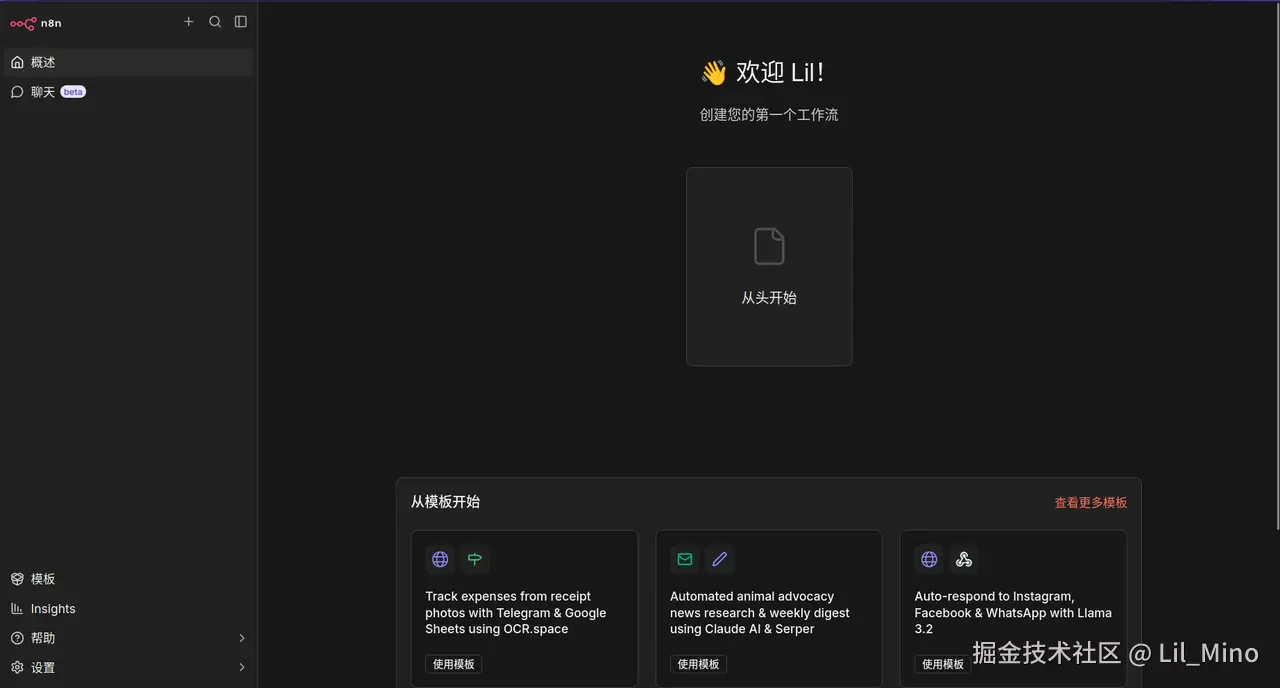Click the globe icon on the OCR.space template
The width and height of the screenshot is (1280, 688).
tap(440, 559)
